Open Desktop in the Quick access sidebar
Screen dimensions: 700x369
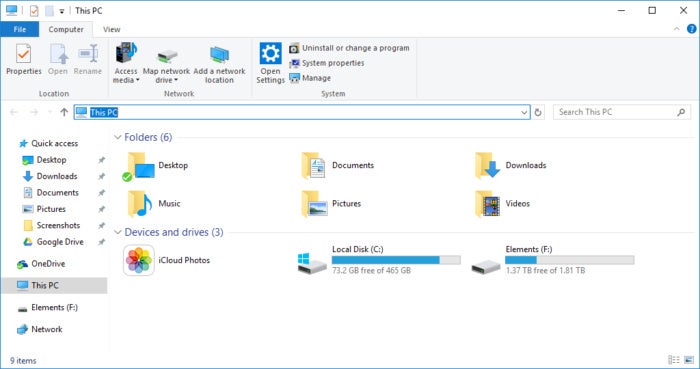45,160
